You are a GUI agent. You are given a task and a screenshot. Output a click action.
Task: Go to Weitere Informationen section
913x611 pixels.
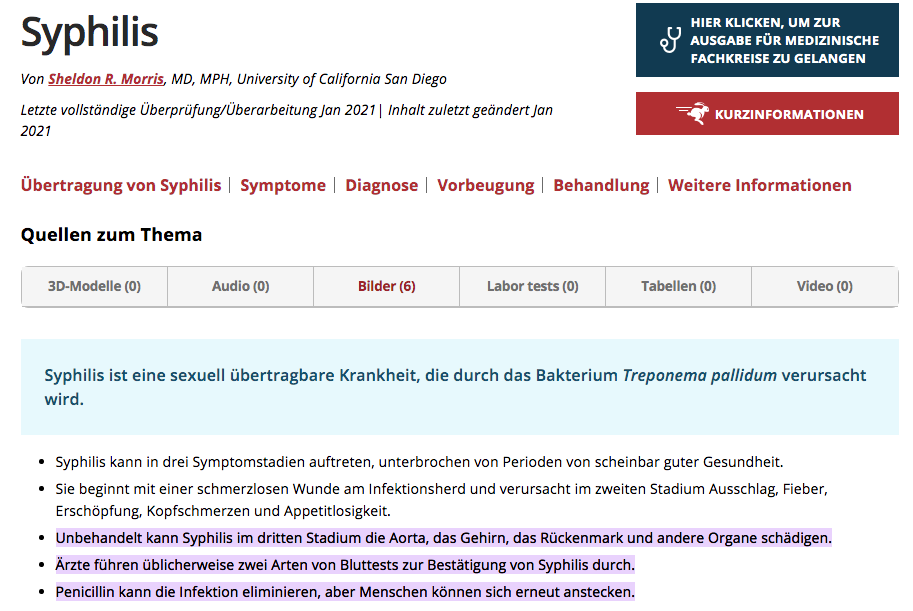pyautogui.click(x=759, y=185)
